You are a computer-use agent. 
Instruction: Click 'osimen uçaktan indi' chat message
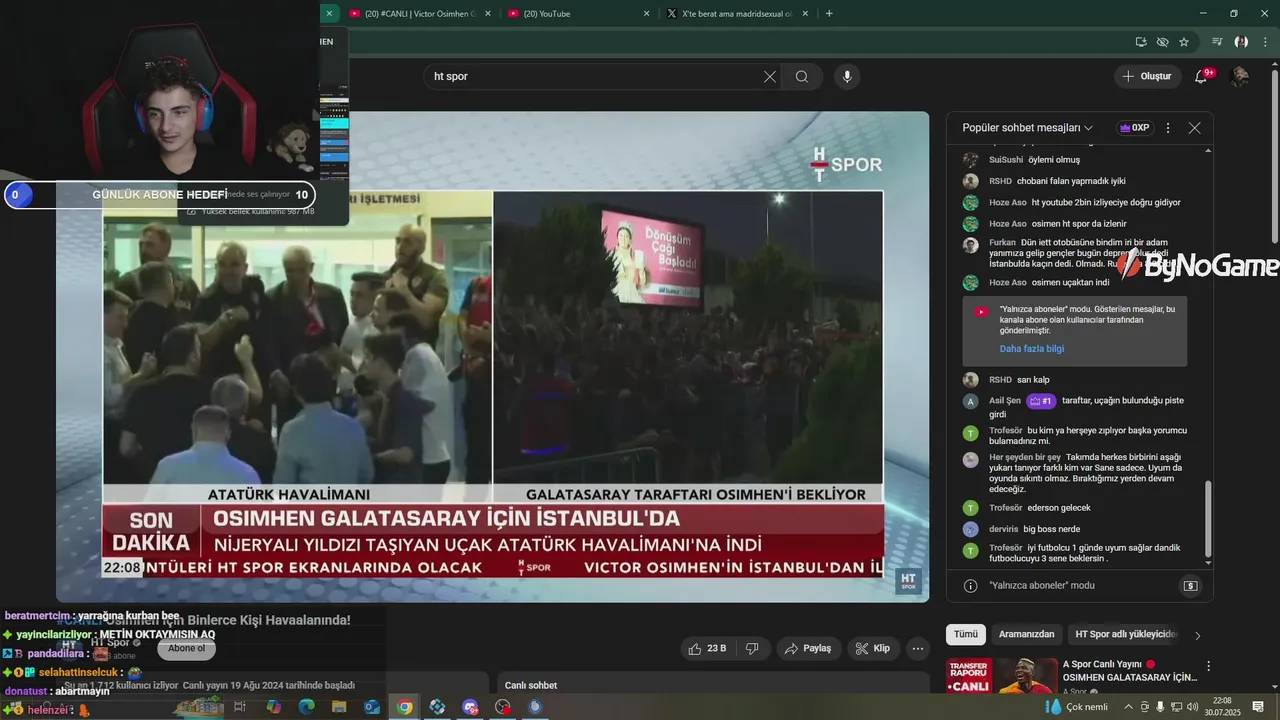tap(1070, 283)
